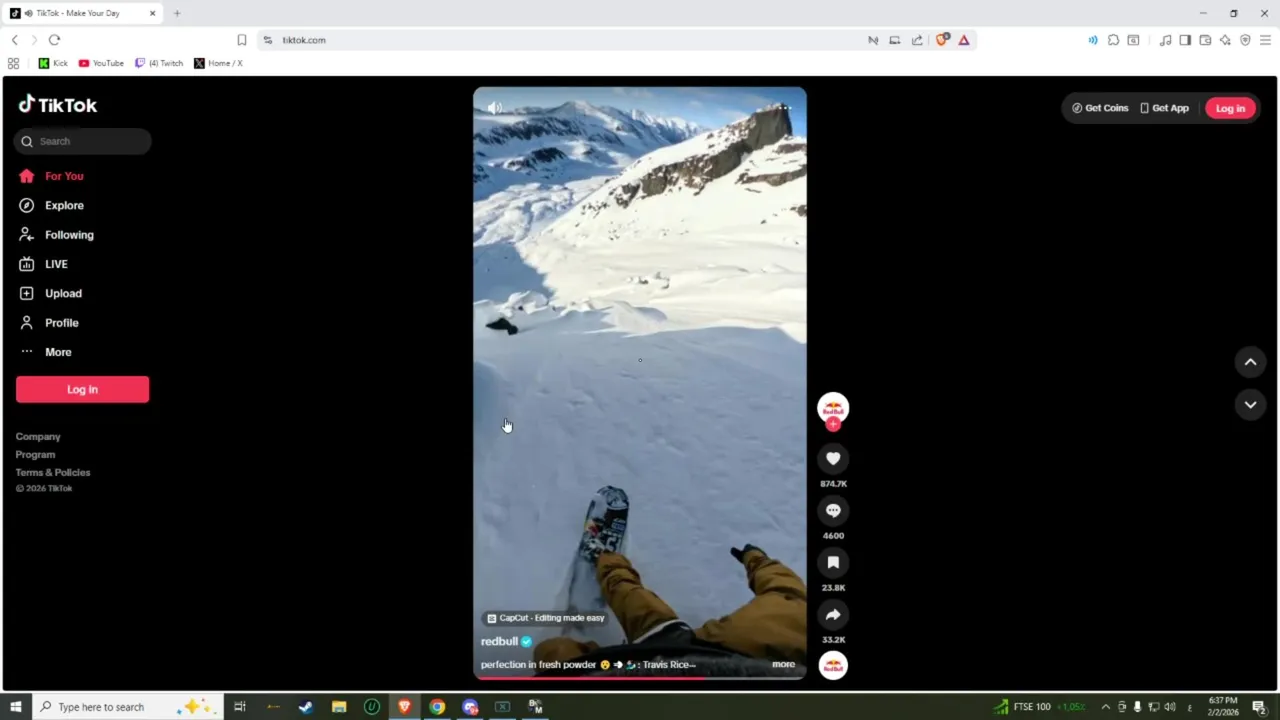1280x720 pixels.
Task: Go to next video with down chevron
Action: click(x=1250, y=404)
